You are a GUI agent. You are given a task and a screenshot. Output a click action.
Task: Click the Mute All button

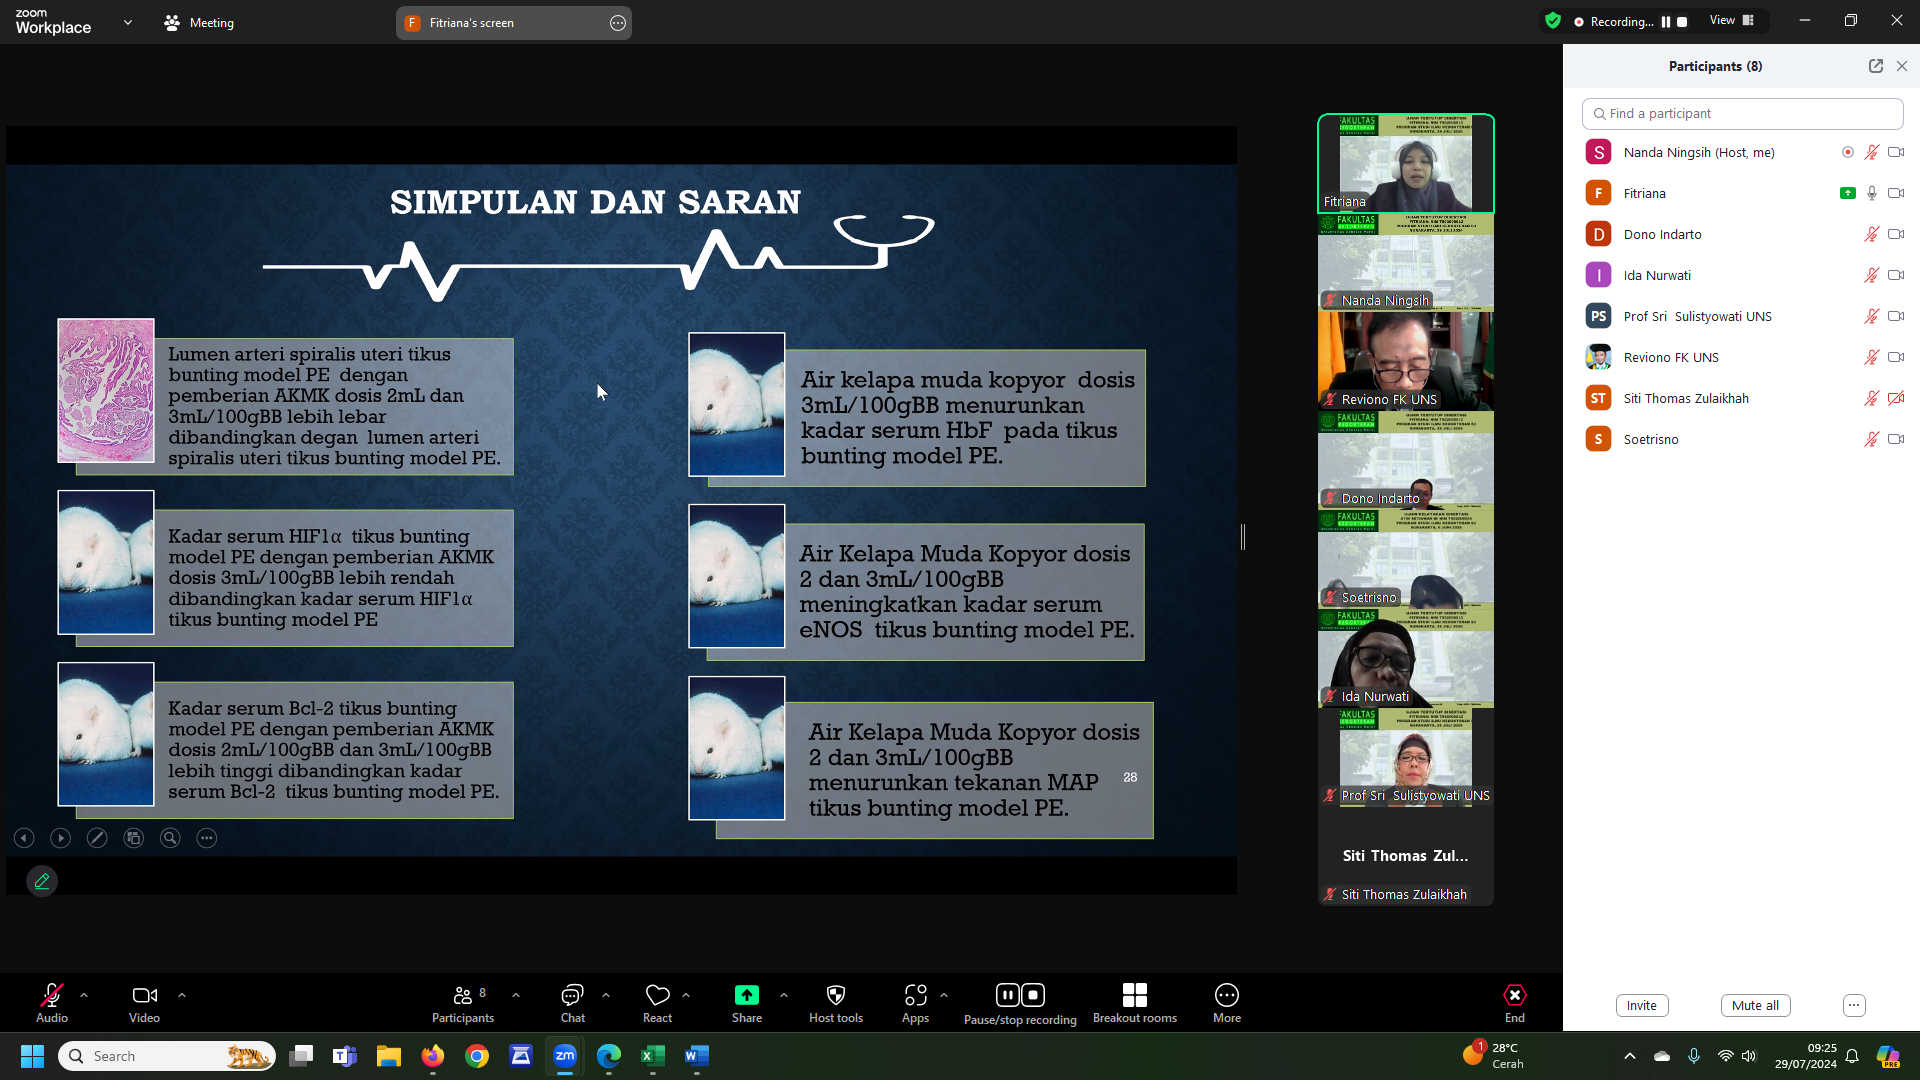point(1756,1005)
